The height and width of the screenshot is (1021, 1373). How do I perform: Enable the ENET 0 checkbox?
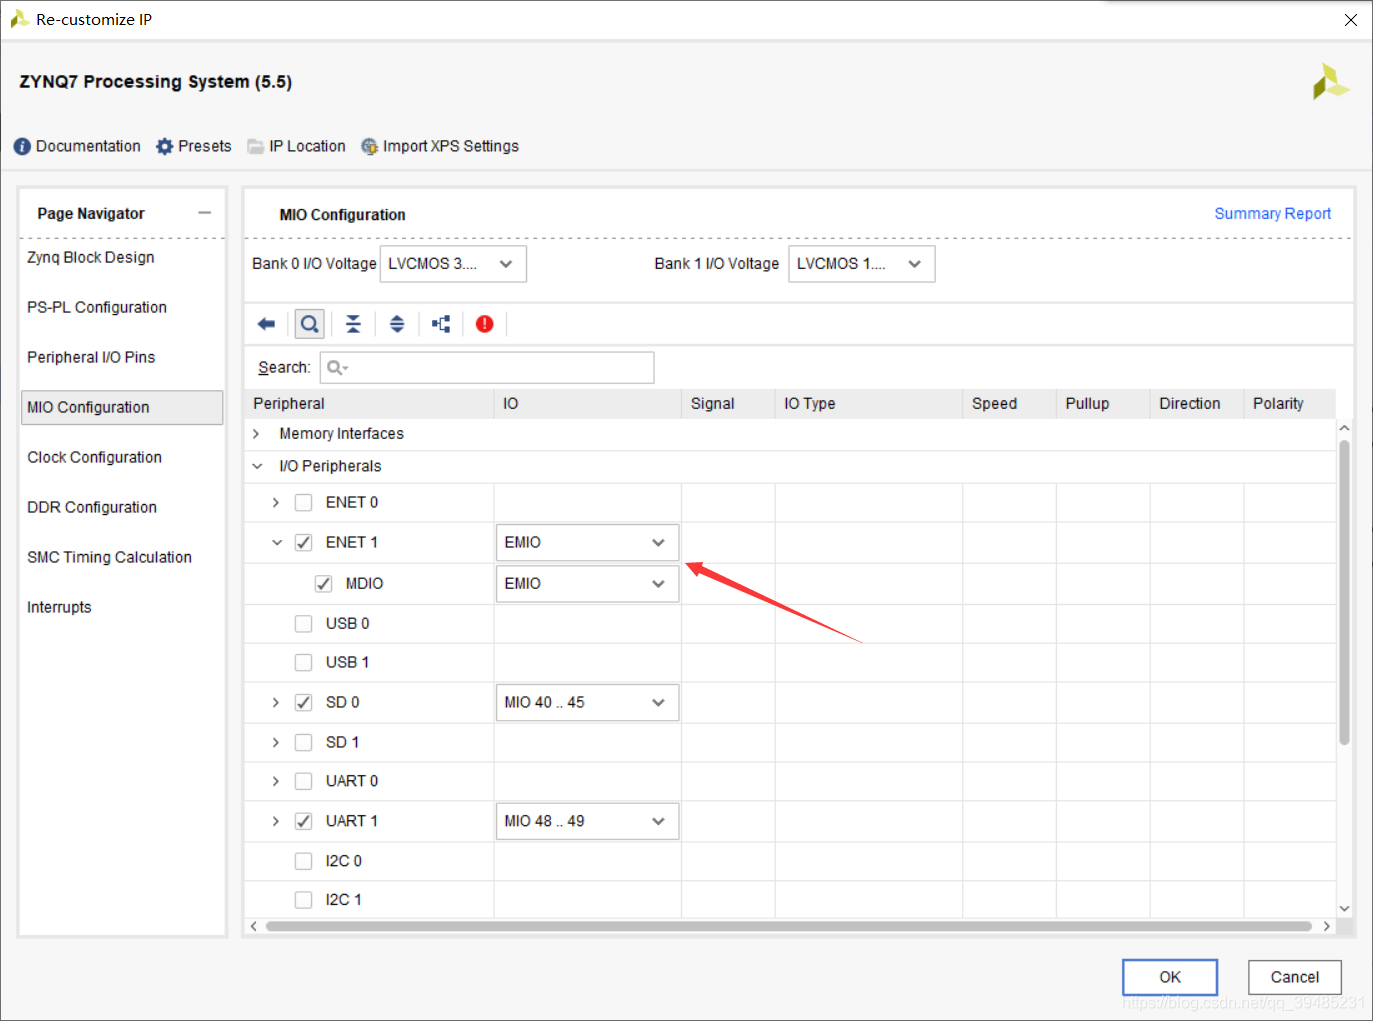[304, 503]
